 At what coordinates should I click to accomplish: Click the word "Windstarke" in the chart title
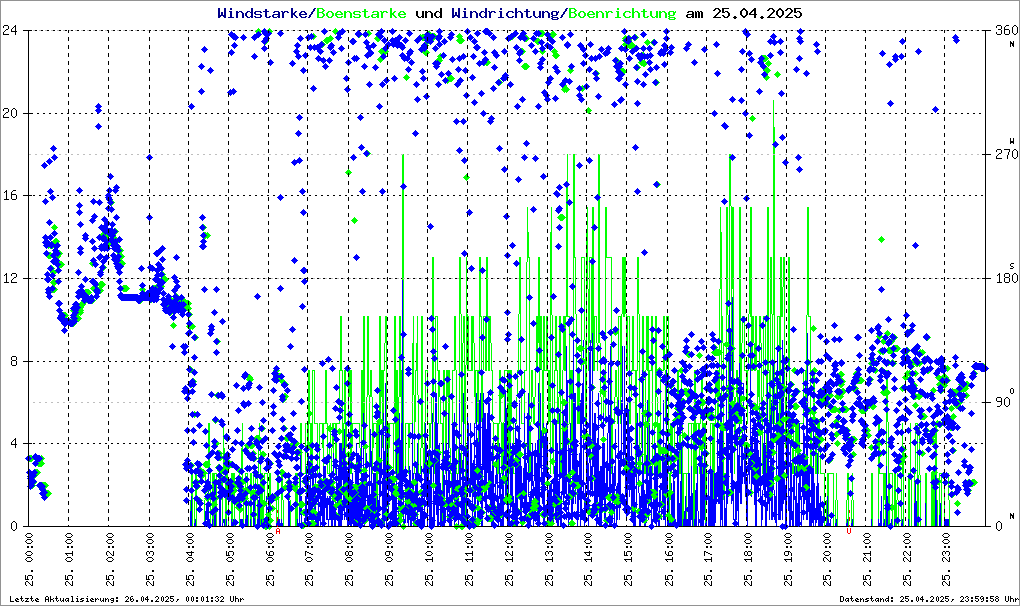(x=263, y=13)
